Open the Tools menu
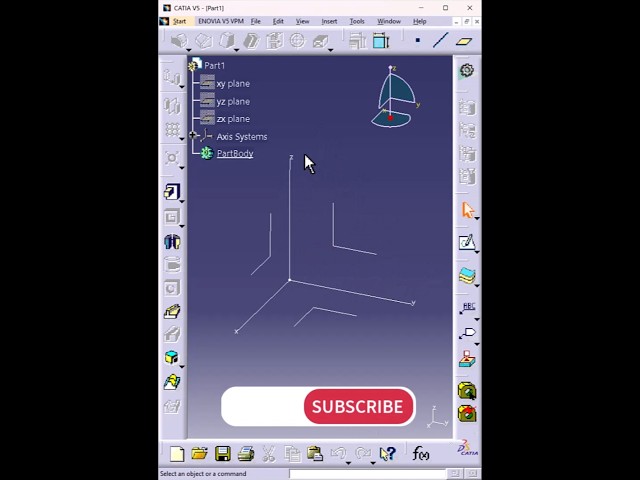This screenshot has height=480, width=640. 357,21
